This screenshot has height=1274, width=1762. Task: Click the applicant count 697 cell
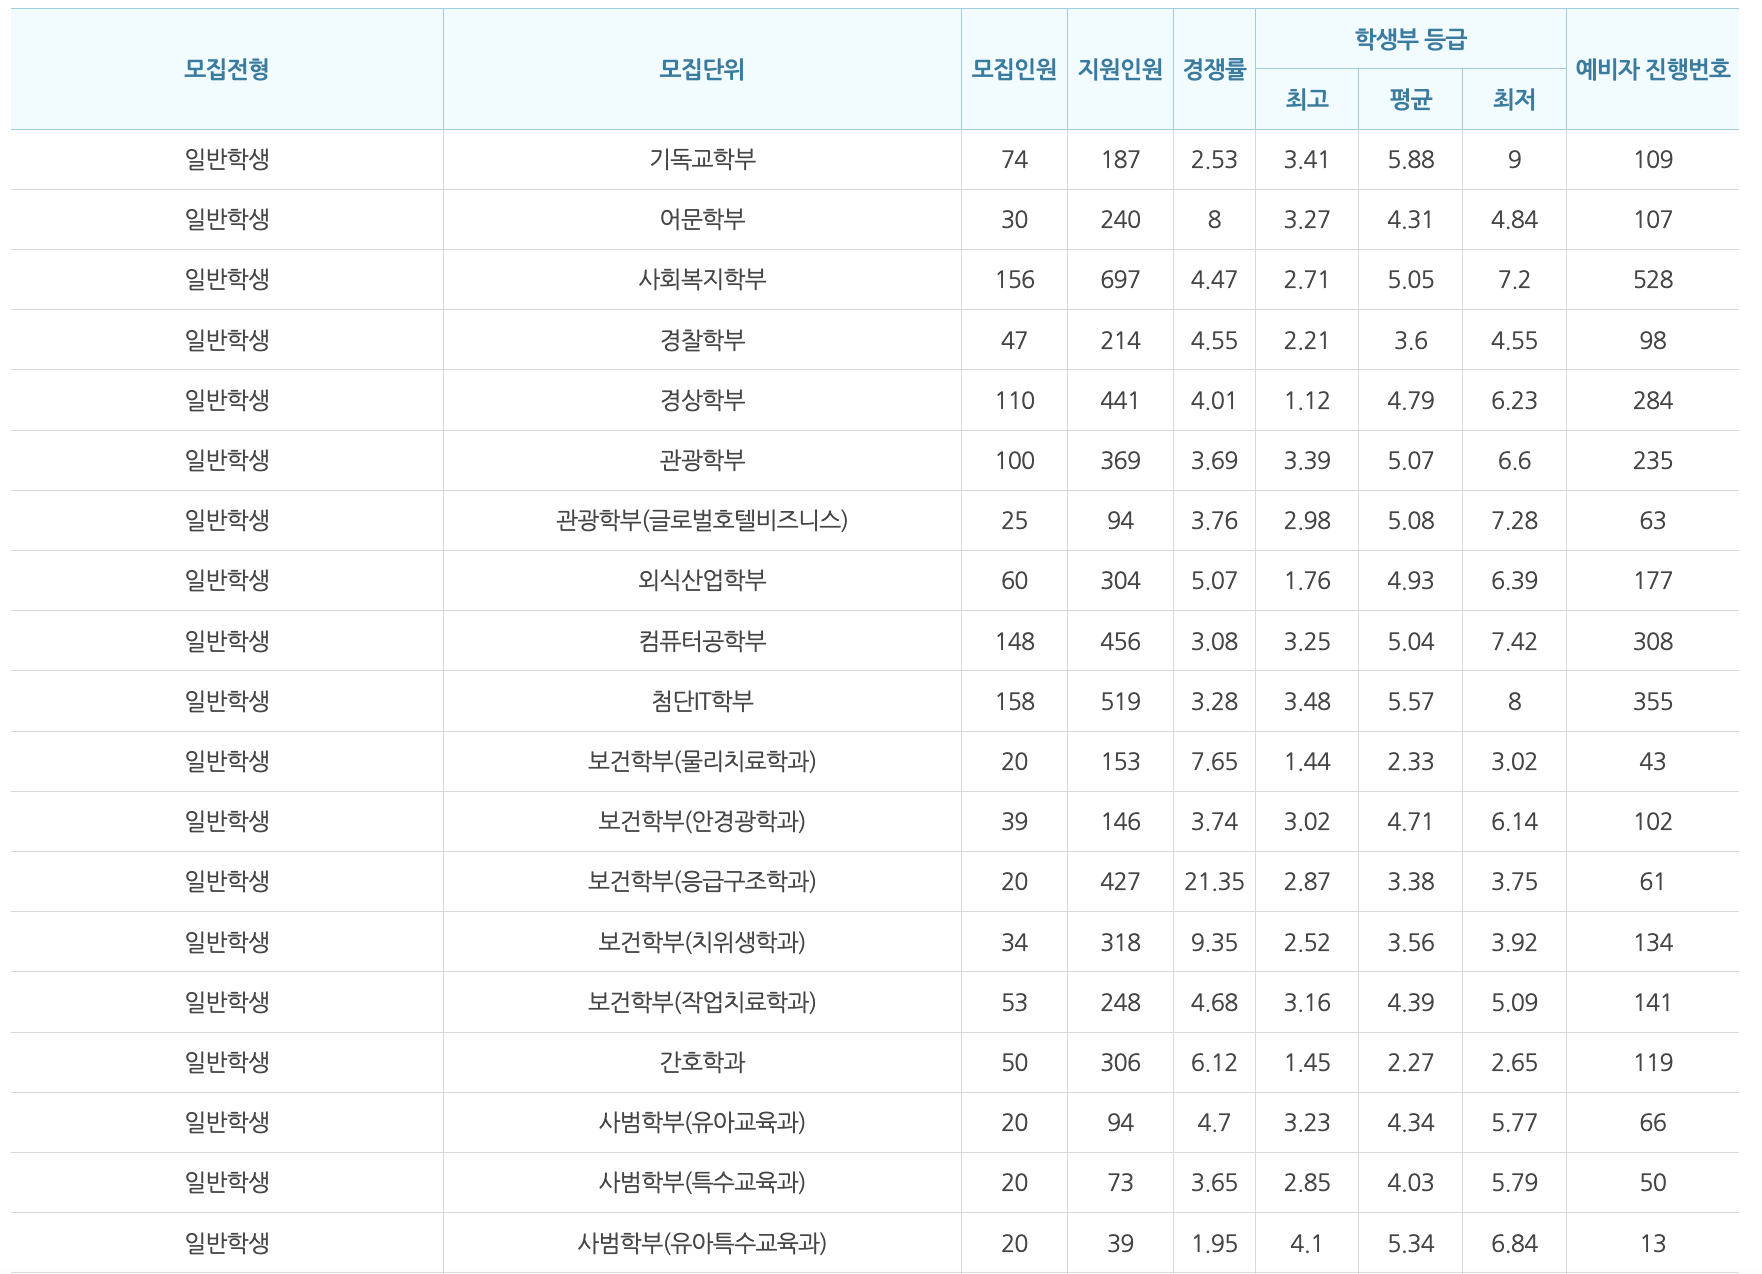[1122, 279]
